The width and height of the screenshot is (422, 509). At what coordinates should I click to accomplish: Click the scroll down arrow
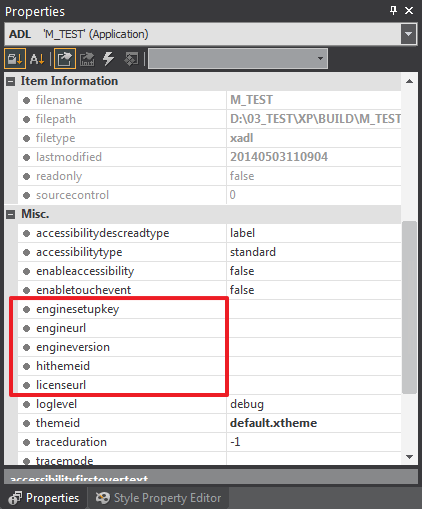point(410,457)
